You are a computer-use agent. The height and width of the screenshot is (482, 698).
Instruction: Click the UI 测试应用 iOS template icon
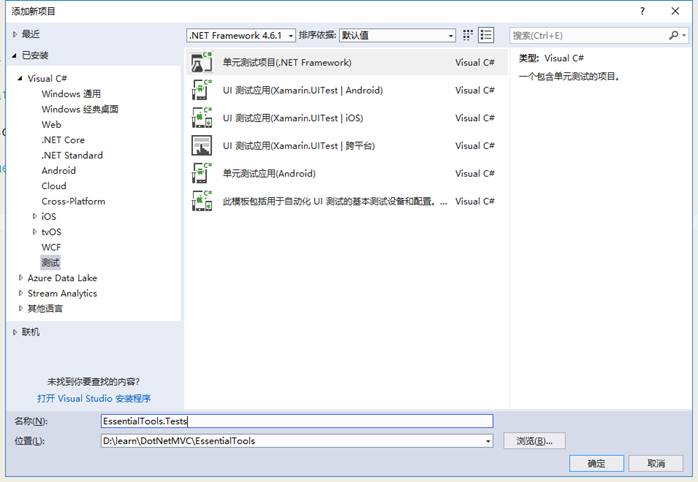point(202,117)
